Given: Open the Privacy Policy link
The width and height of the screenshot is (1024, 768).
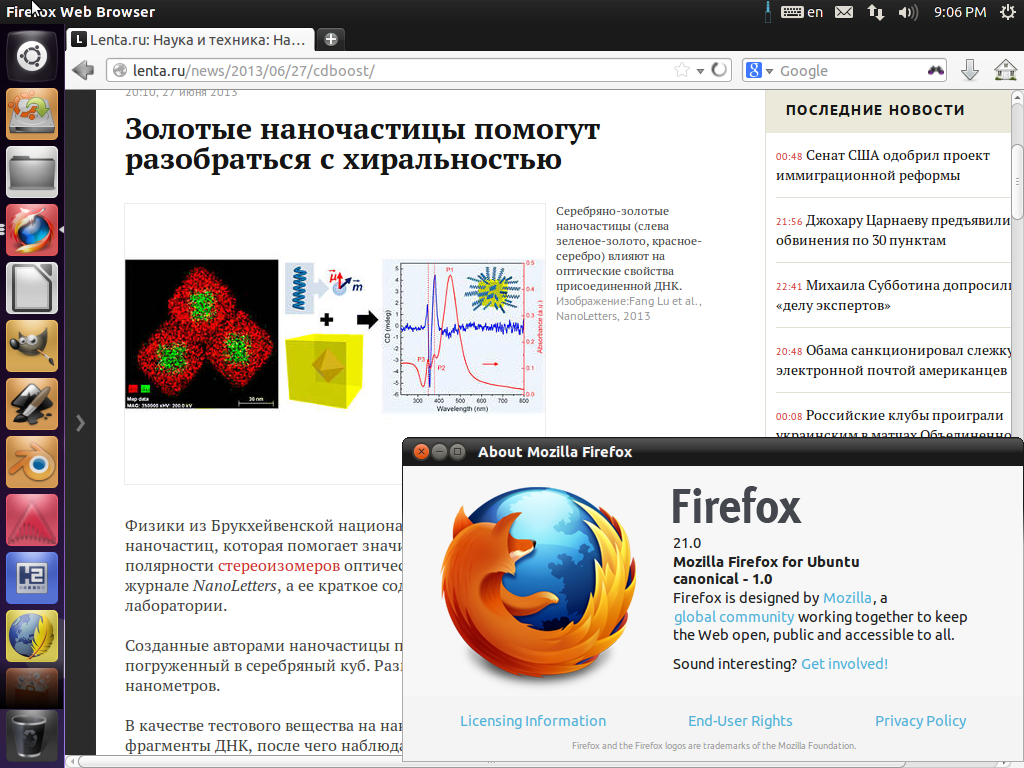Looking at the screenshot, I should coord(920,721).
